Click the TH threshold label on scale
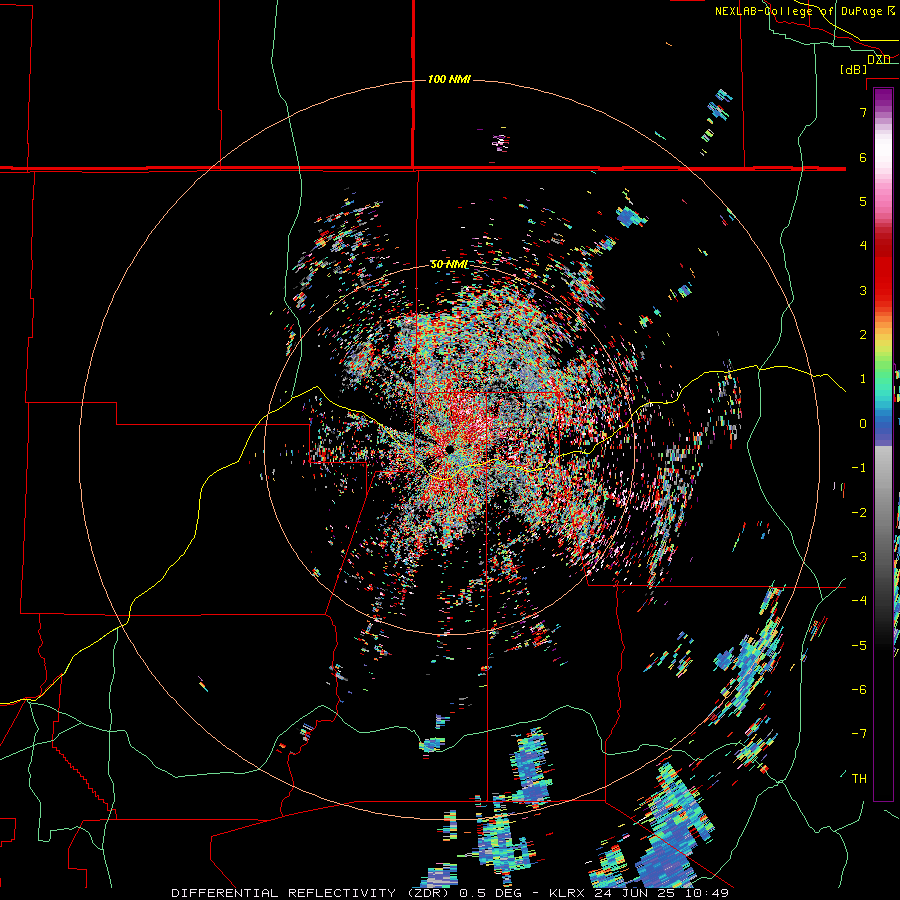Screen dimensions: 900x900 pyautogui.click(x=859, y=779)
